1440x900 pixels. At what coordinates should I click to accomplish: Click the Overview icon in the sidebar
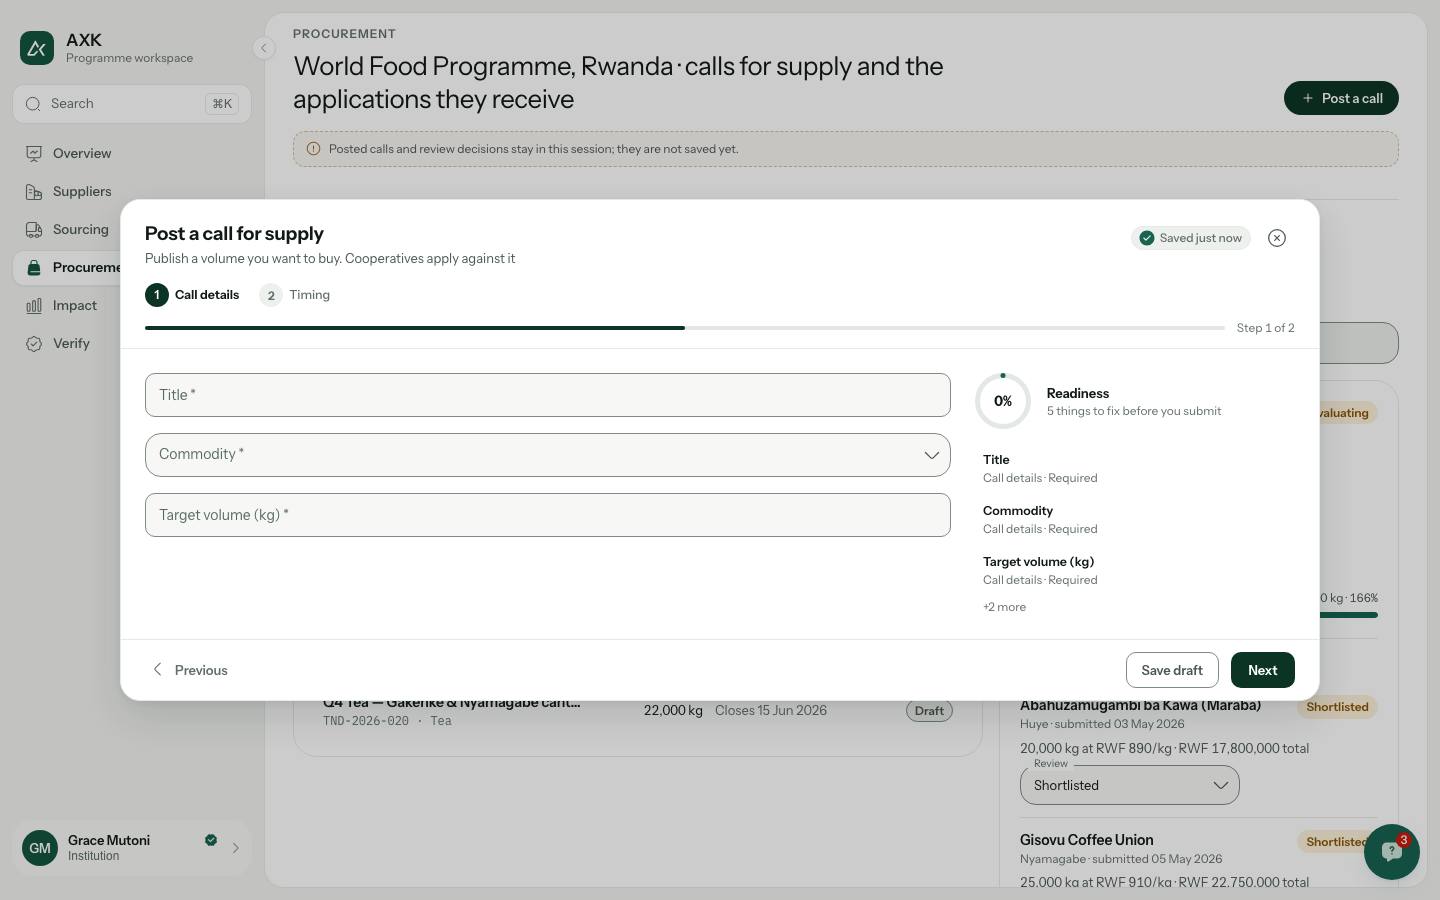coord(34,153)
